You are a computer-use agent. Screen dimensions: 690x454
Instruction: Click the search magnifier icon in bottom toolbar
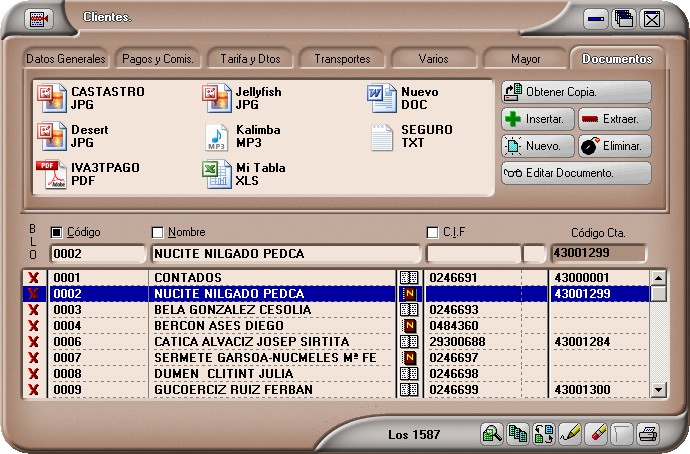click(492, 434)
